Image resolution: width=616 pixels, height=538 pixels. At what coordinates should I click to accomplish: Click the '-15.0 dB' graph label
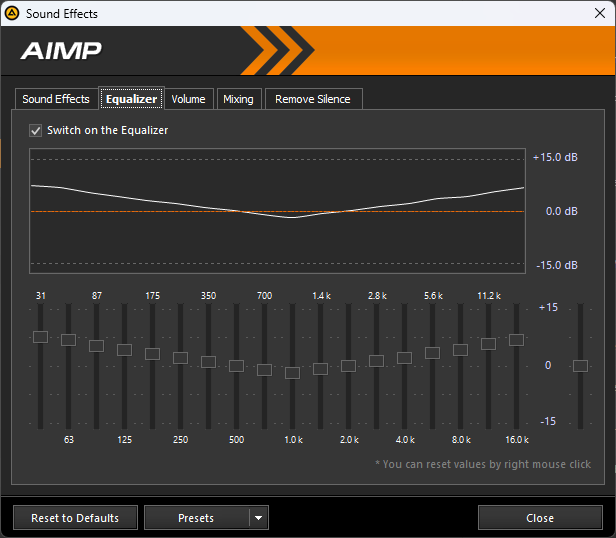(x=557, y=265)
